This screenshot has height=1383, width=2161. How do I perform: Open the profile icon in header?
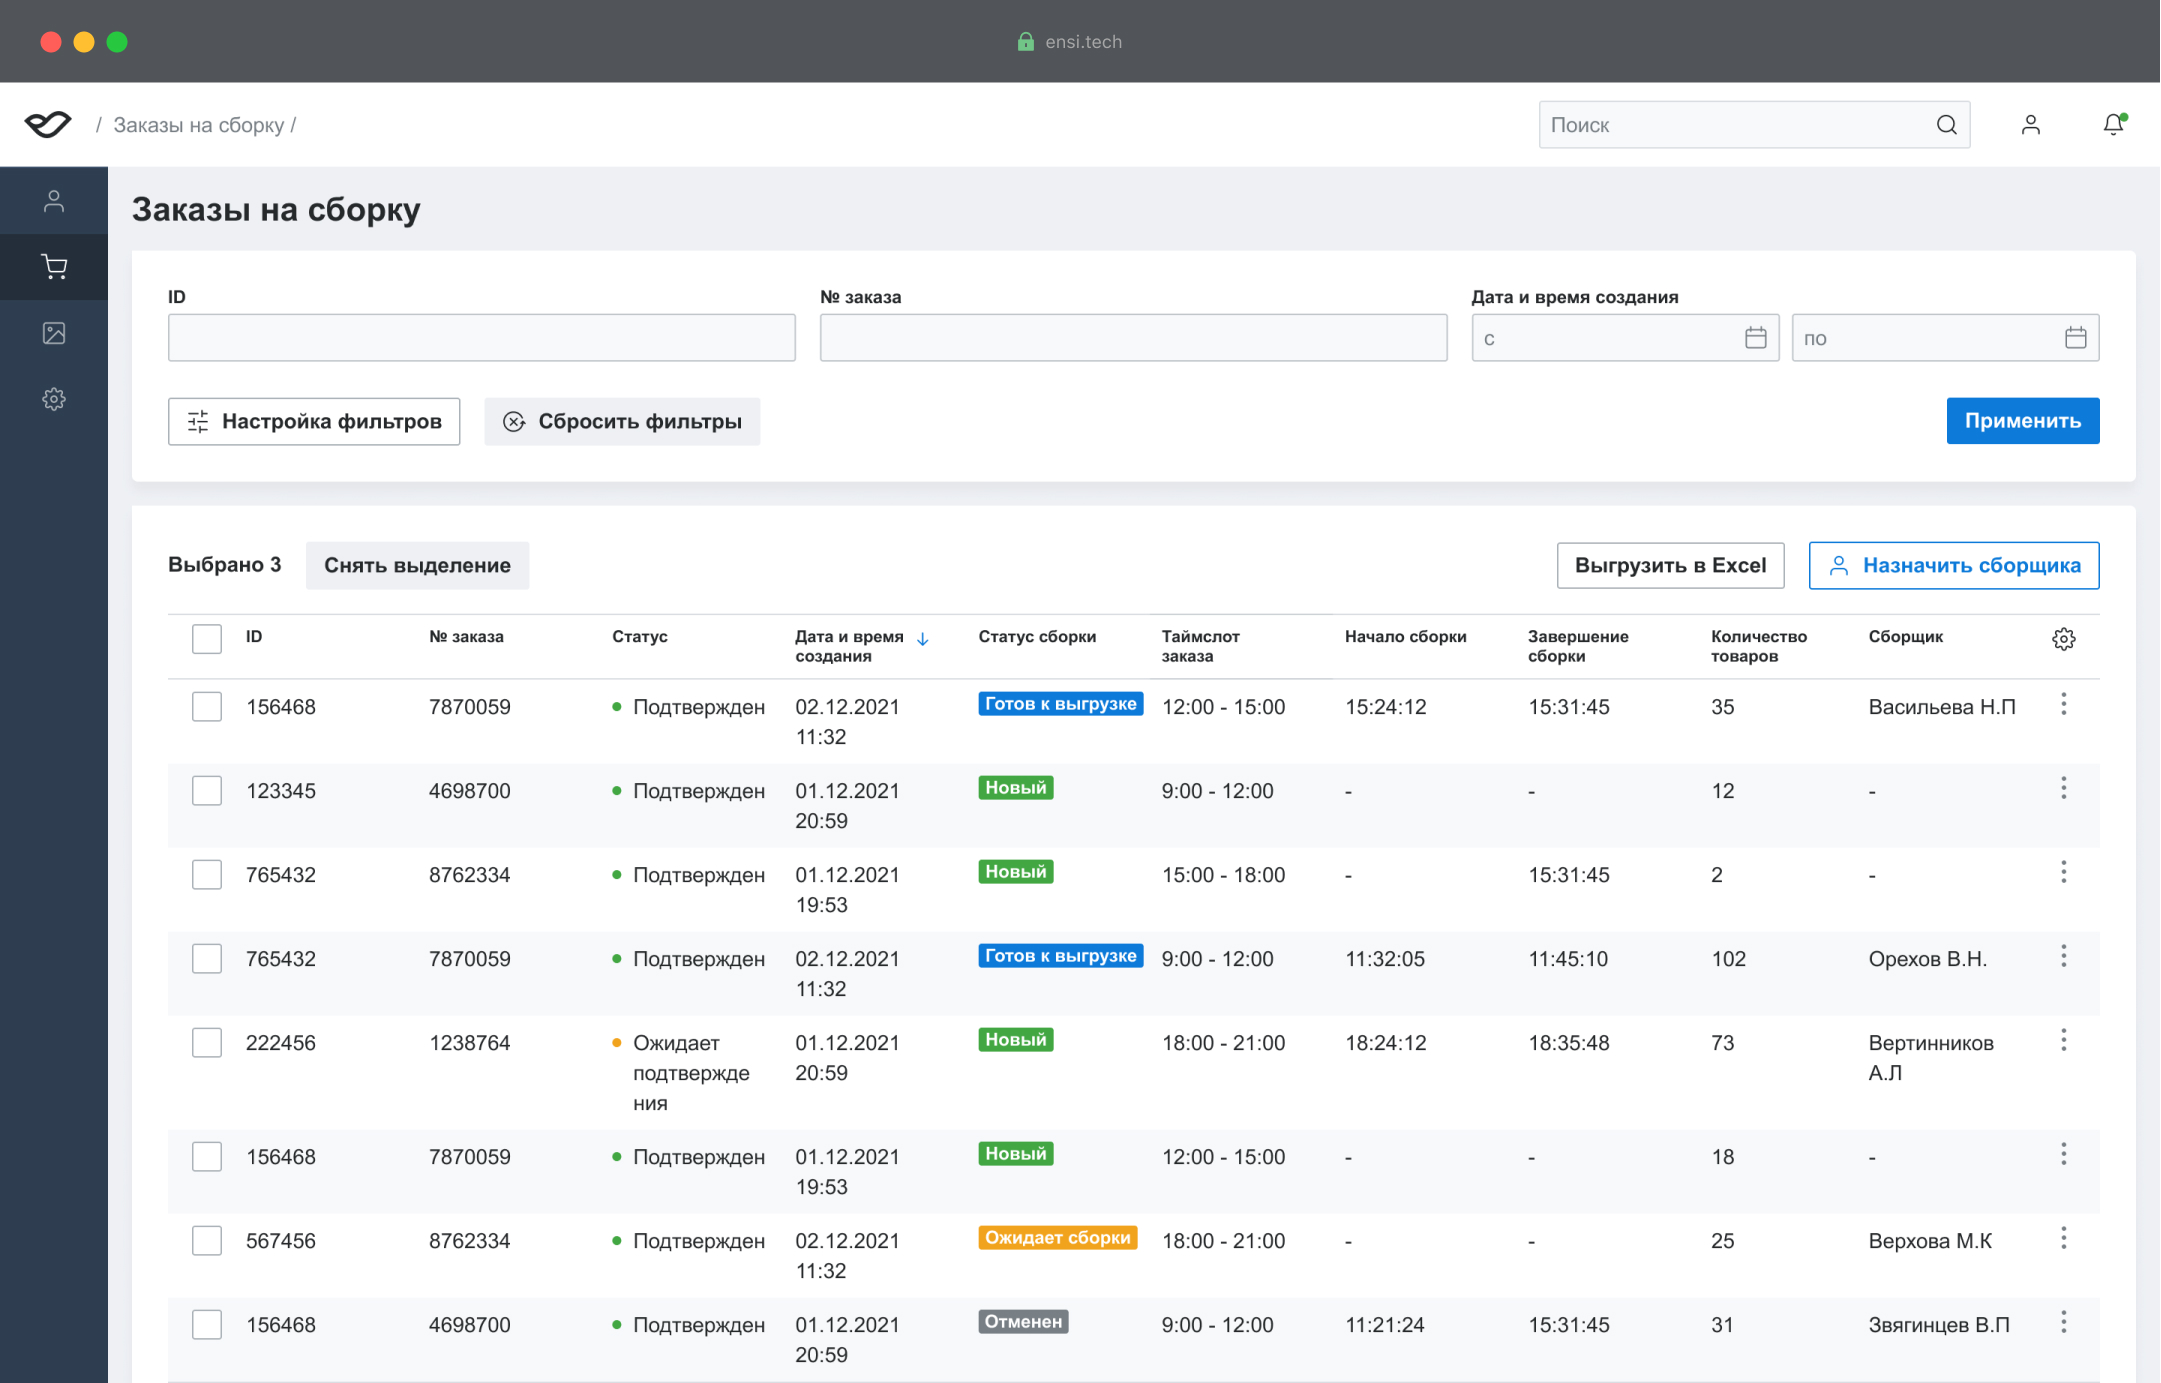click(2030, 125)
